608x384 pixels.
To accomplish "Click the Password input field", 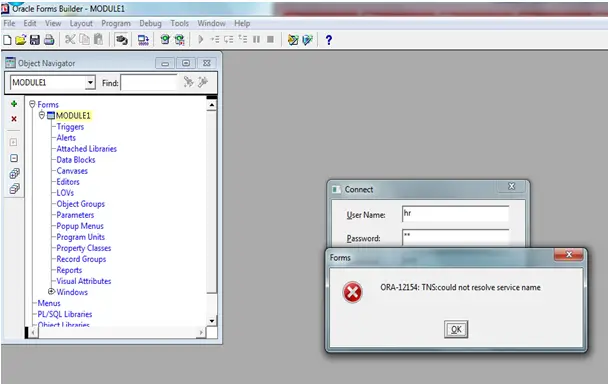I will (456, 237).
